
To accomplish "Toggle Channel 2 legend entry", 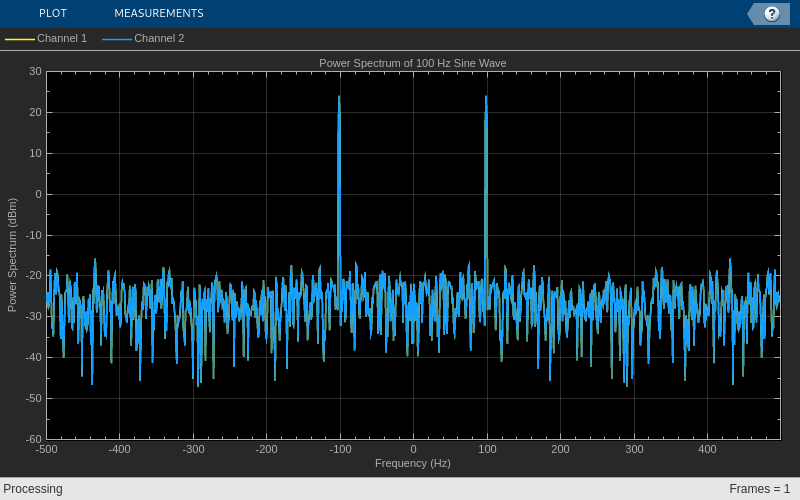I will pyautogui.click(x=143, y=38).
